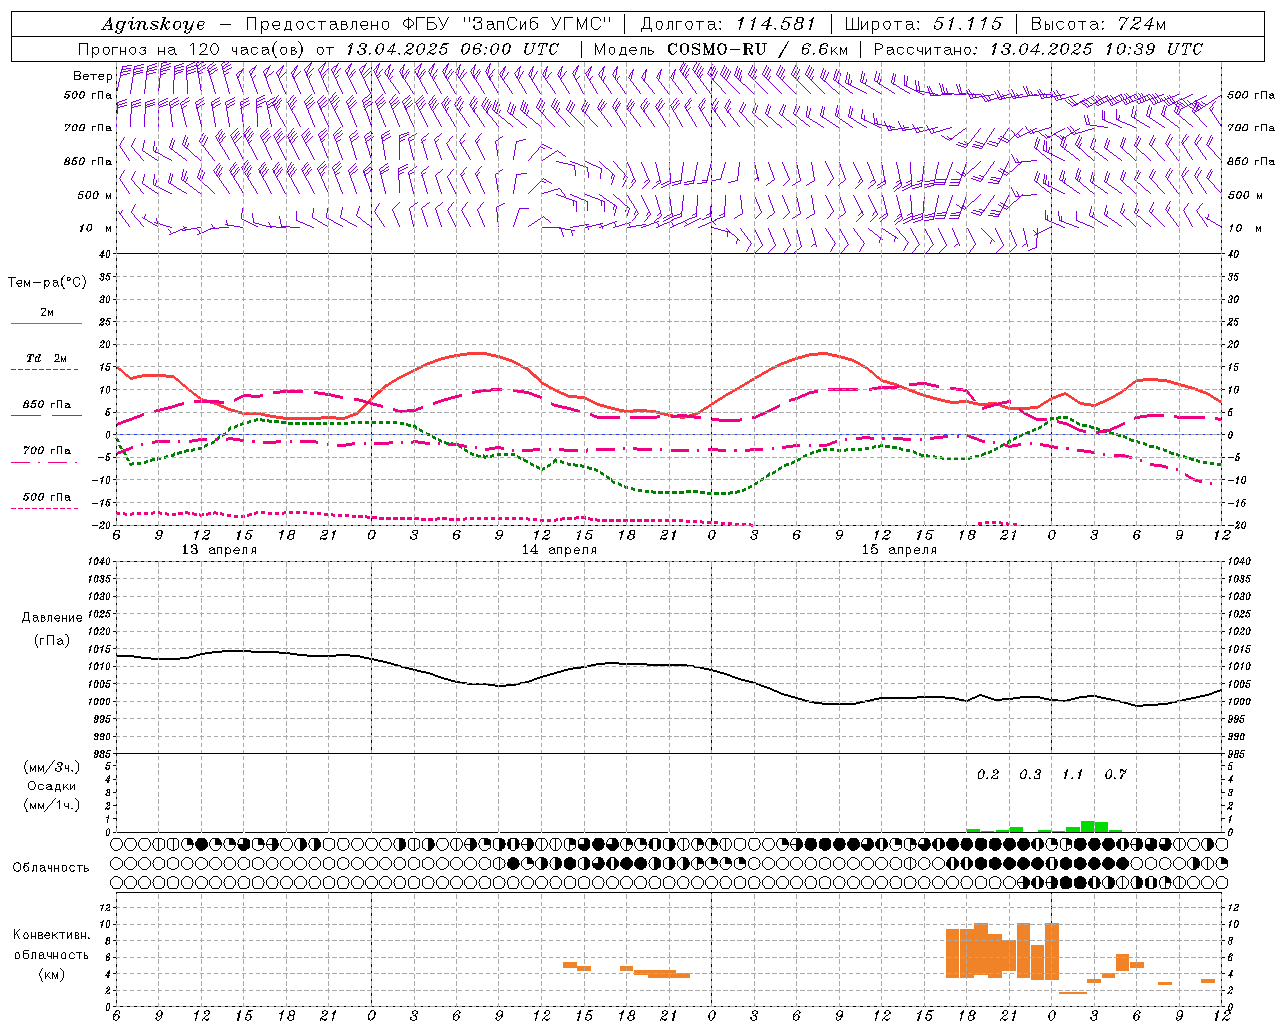This screenshot has height=1024, width=1280.
Task: Click the Конвективн. label
Action: pos(51,935)
